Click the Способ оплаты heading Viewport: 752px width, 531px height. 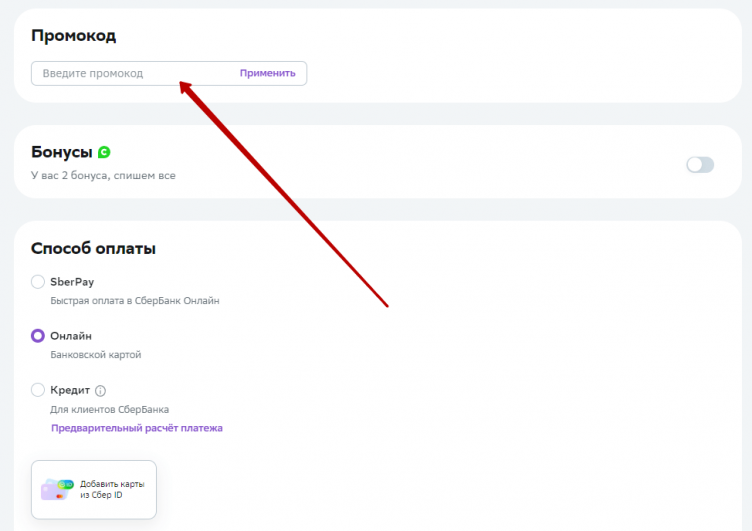coord(93,248)
